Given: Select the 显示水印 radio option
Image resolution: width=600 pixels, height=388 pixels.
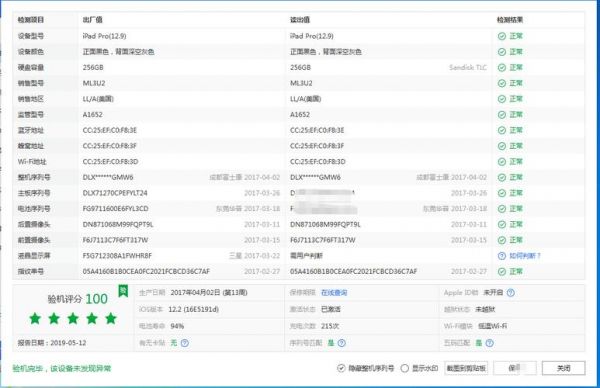Looking at the screenshot, I should (404, 368).
